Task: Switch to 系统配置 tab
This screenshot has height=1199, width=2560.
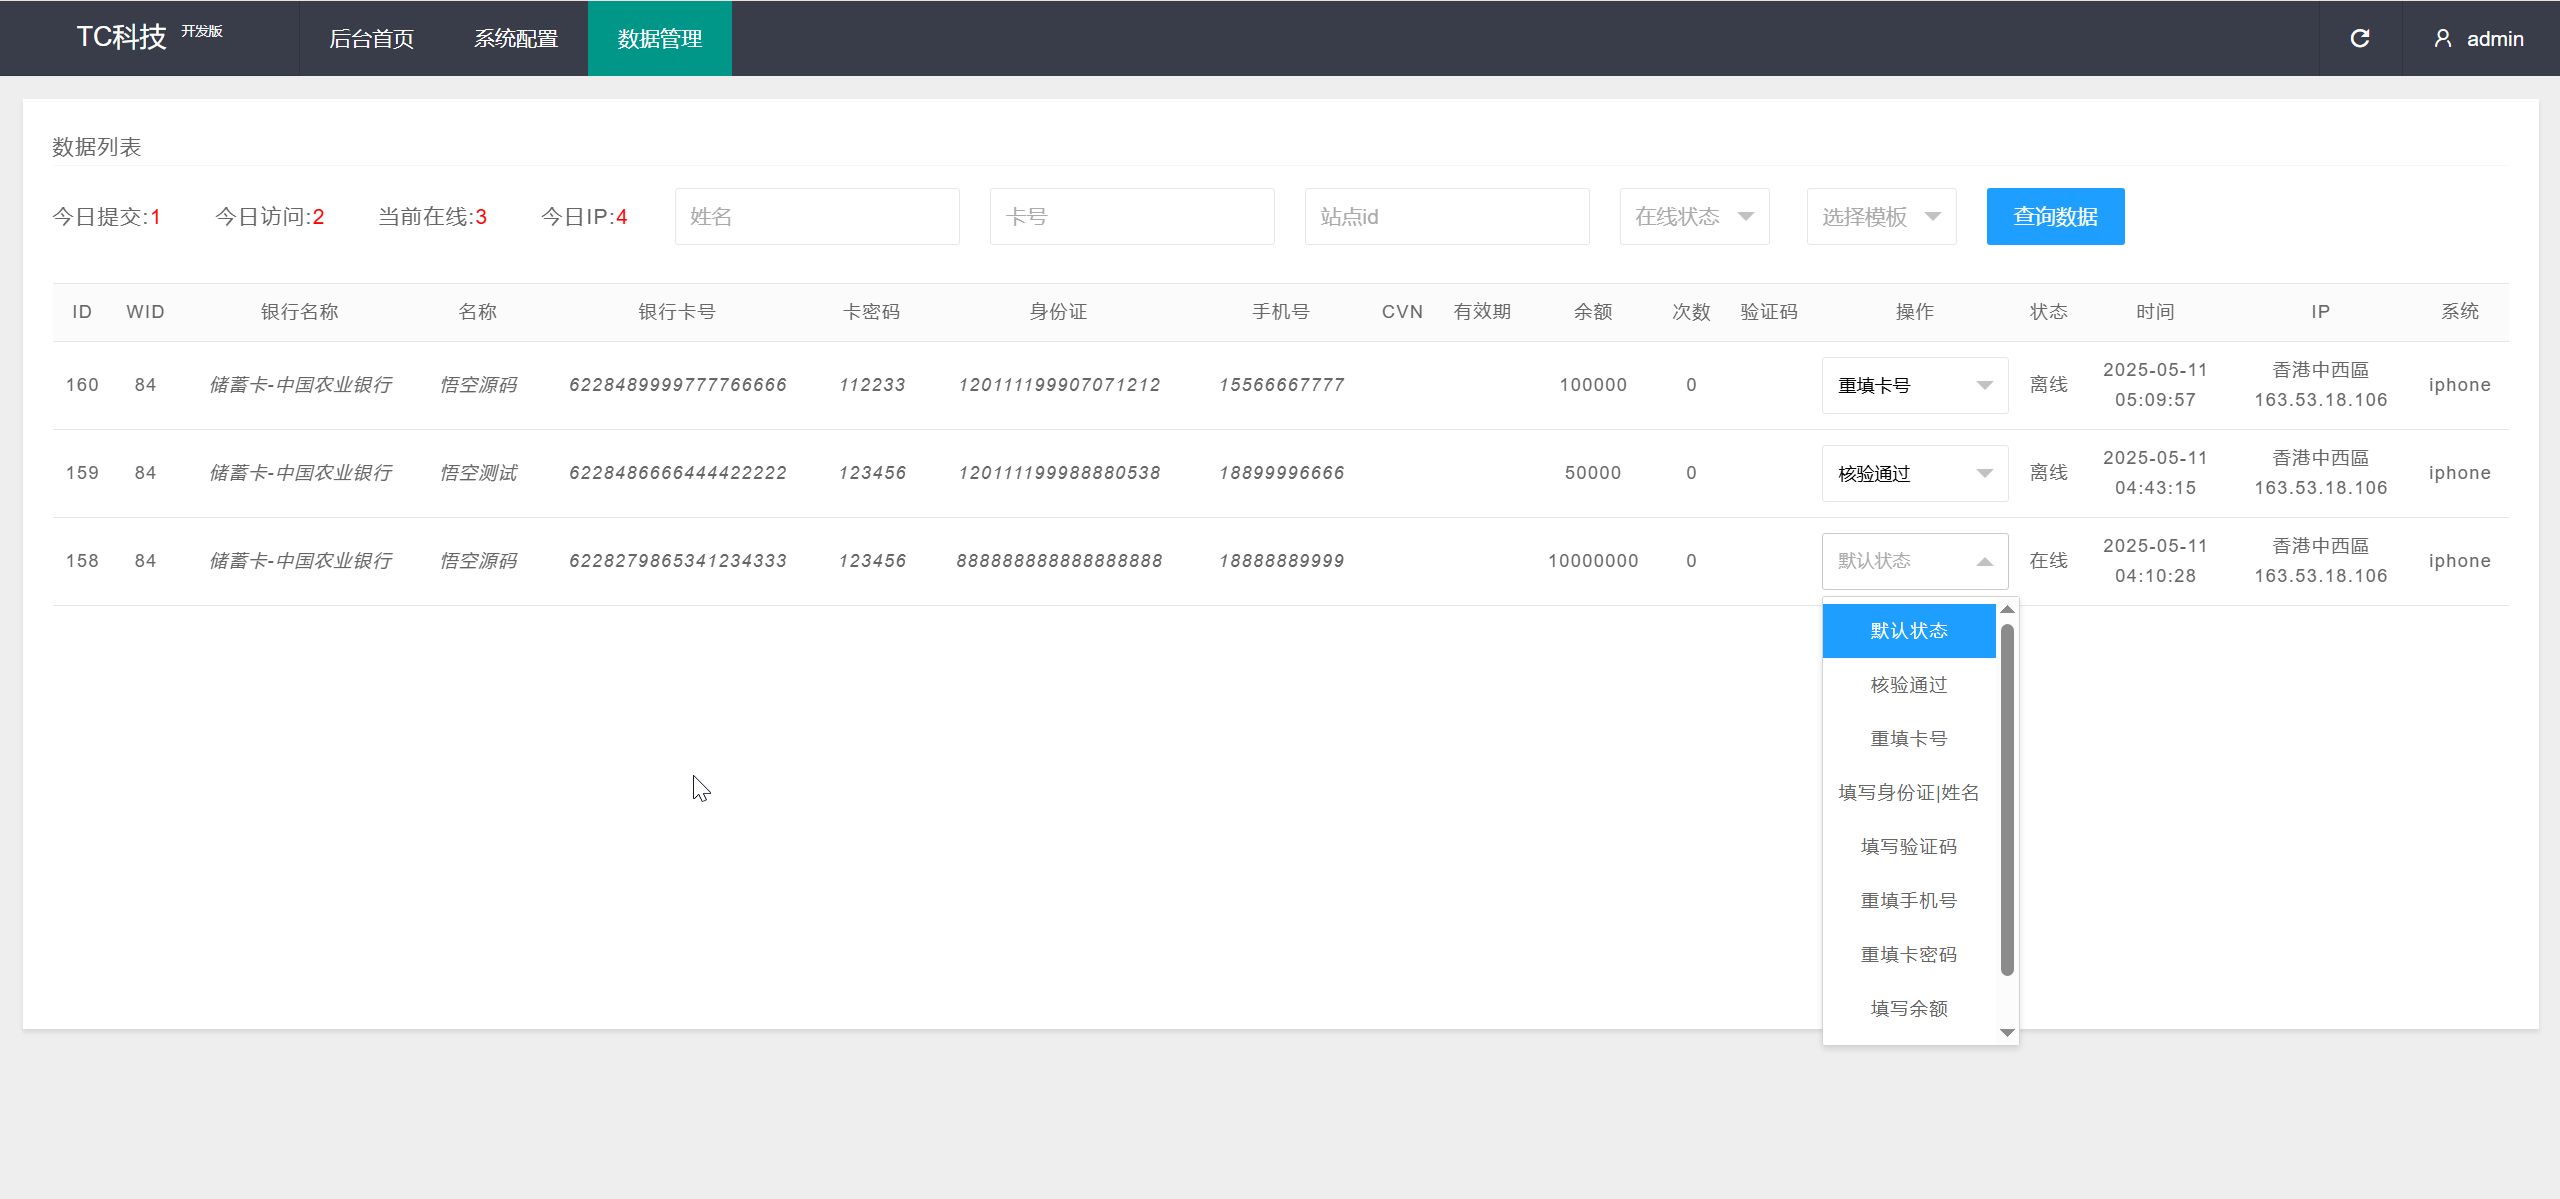Action: [x=515, y=39]
